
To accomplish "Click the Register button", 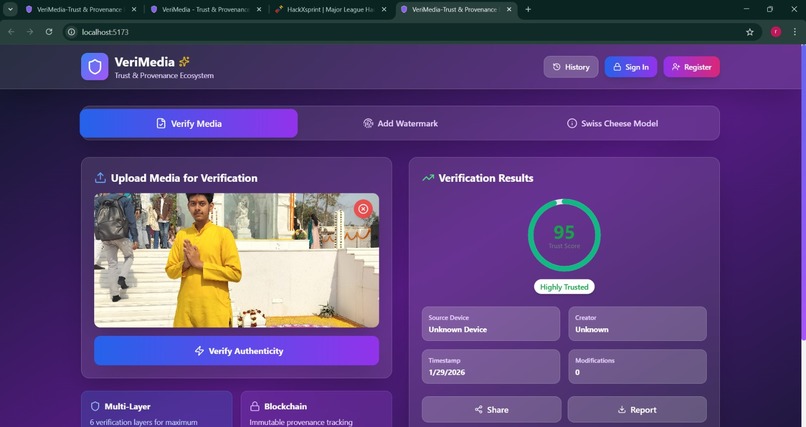I will click(691, 67).
